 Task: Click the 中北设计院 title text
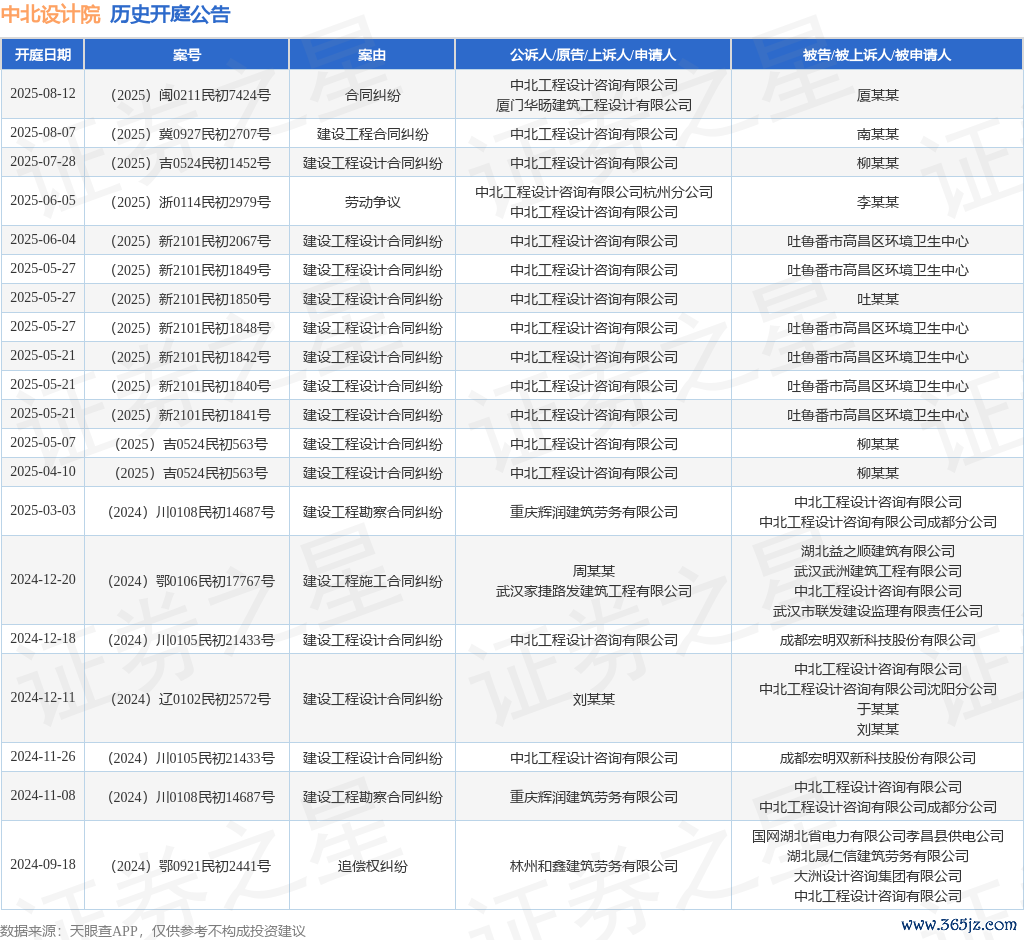pyautogui.click(x=50, y=14)
